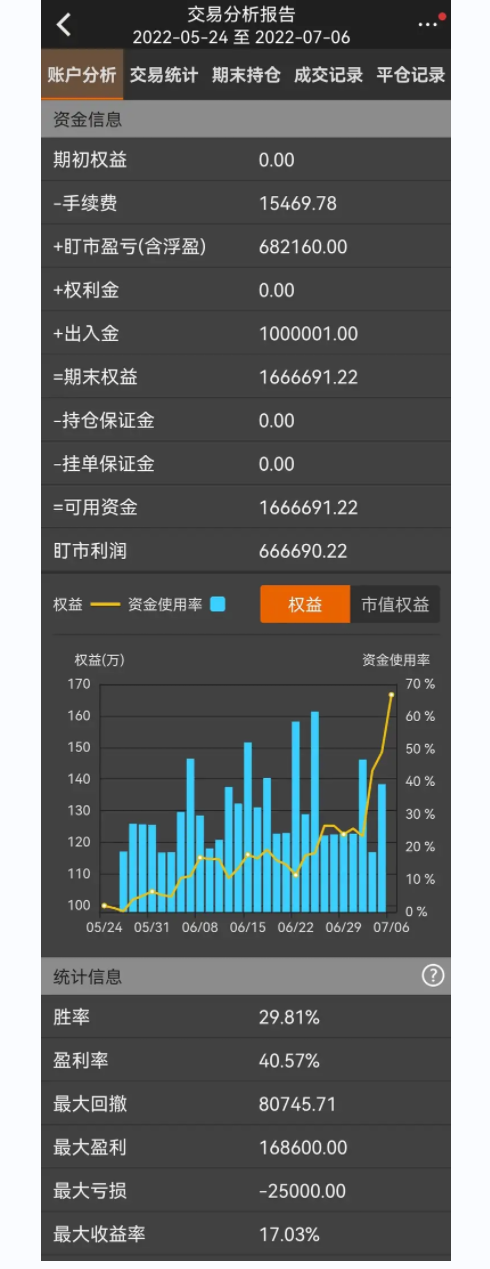Click the 交易分析报告 title

point(242,14)
